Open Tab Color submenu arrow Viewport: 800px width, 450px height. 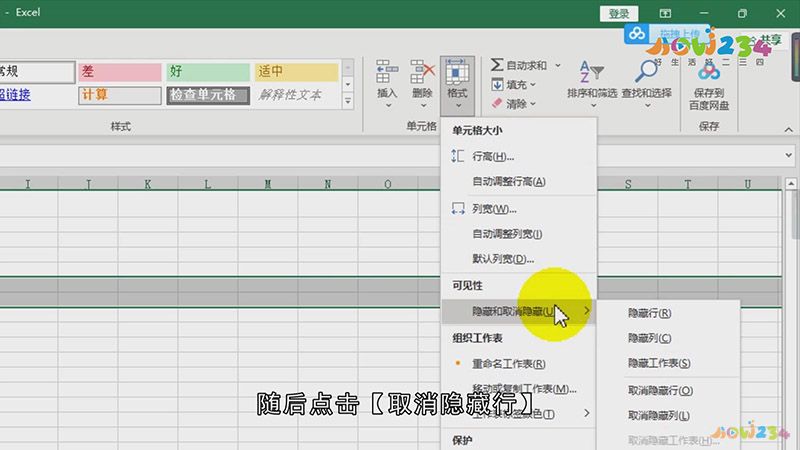587,413
